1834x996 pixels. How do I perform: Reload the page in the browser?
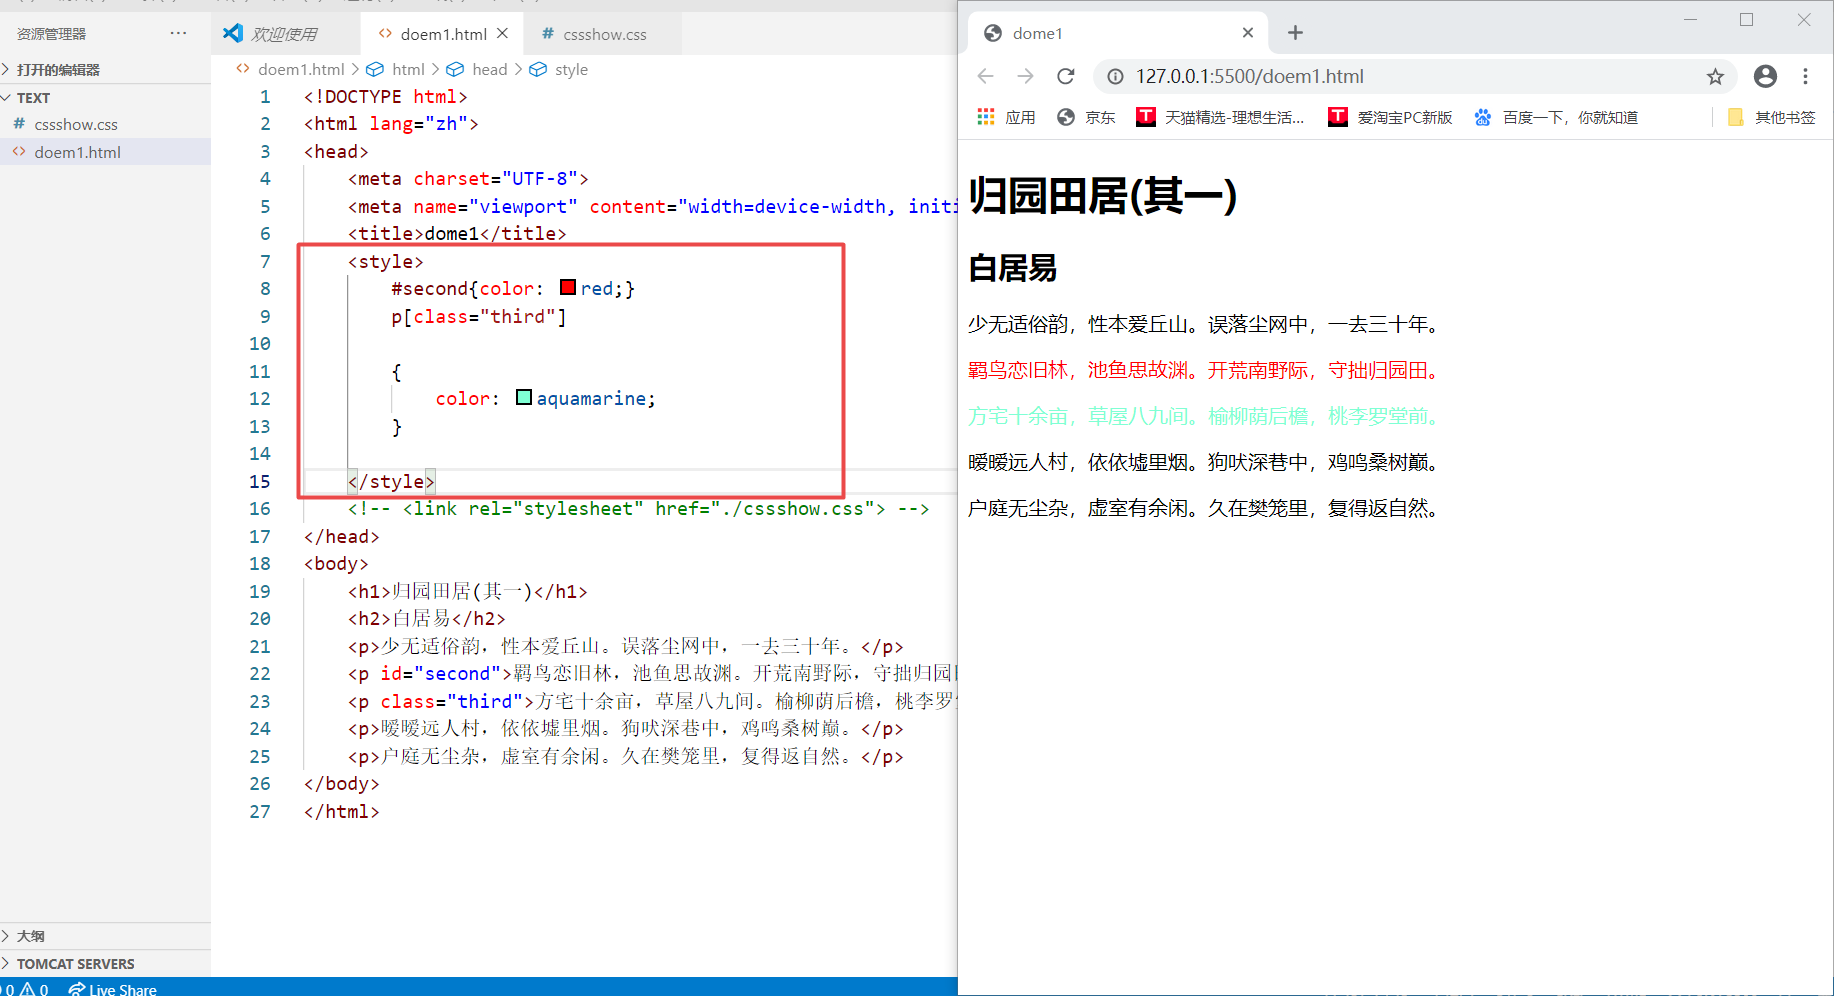(x=1066, y=76)
